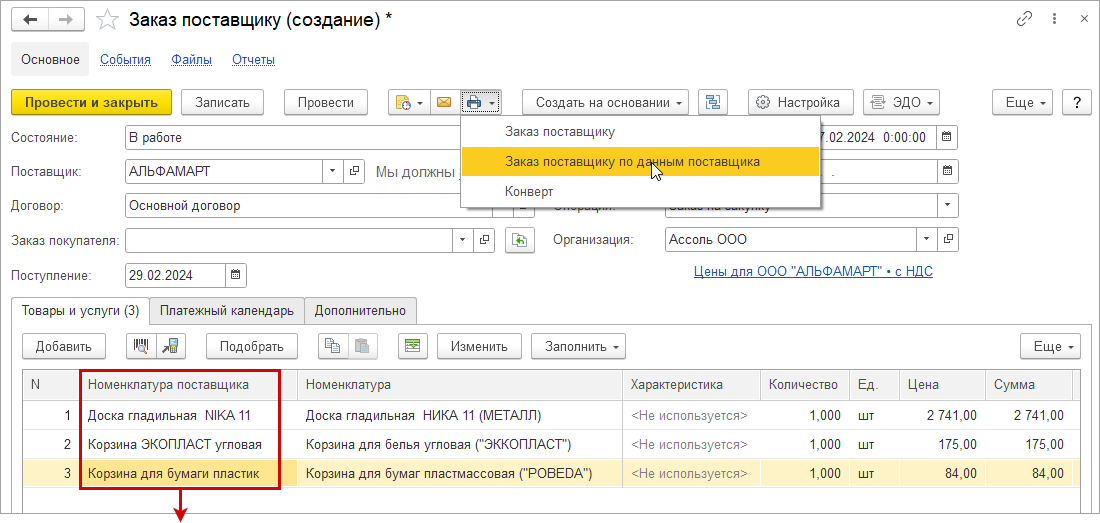Click green icon beside Заказ покупателя
This screenshot has height=523, width=1100.
click(x=519, y=240)
